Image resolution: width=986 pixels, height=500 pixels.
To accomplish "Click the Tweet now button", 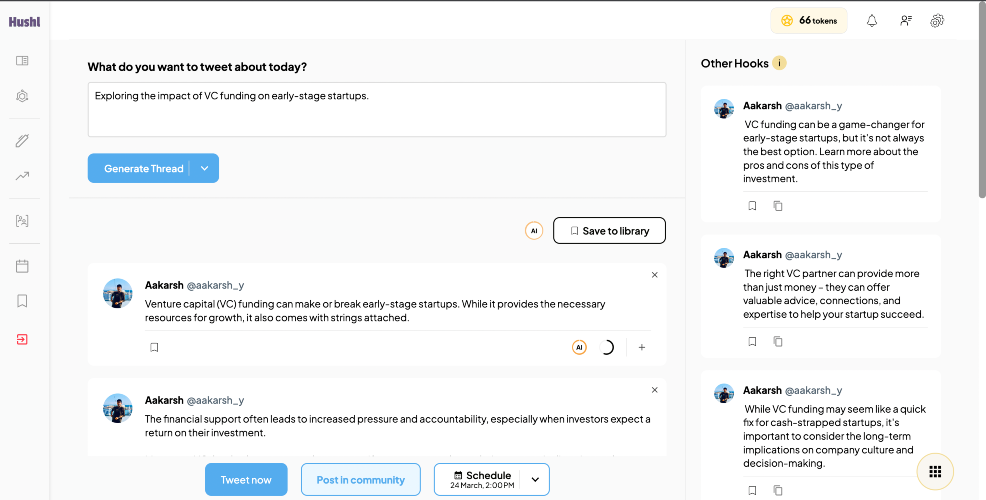I will coord(246,480).
